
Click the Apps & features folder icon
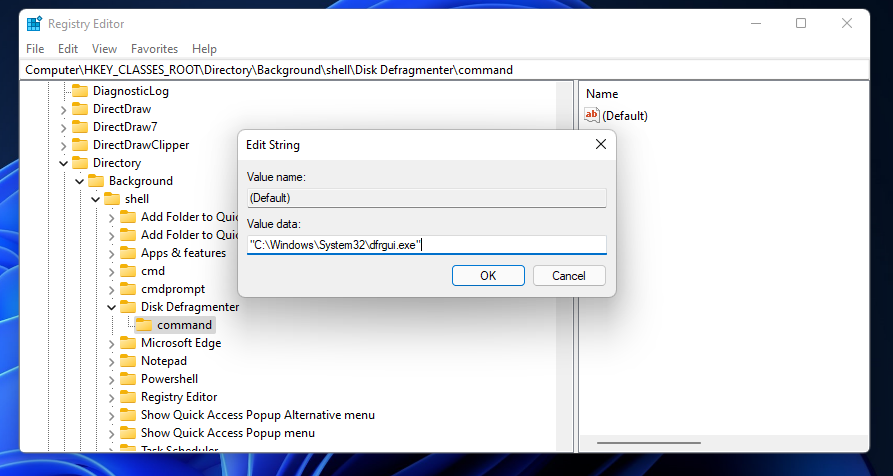coord(128,253)
